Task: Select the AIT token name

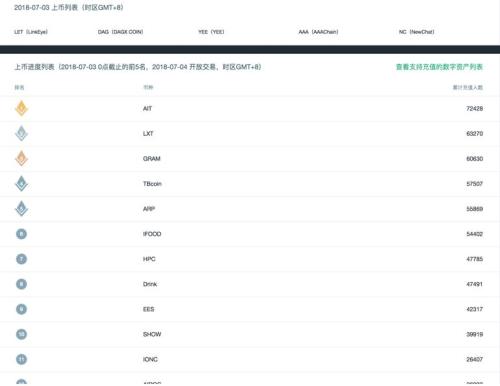Action: pos(147,108)
